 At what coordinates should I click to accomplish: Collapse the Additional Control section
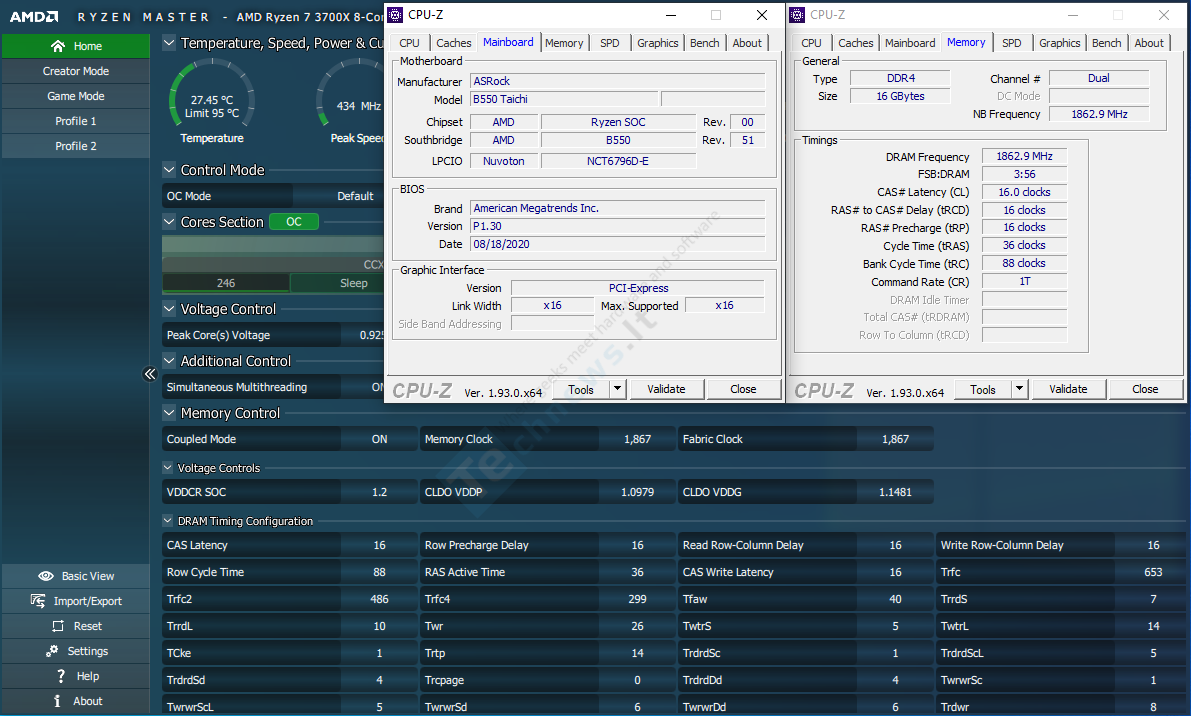click(169, 361)
